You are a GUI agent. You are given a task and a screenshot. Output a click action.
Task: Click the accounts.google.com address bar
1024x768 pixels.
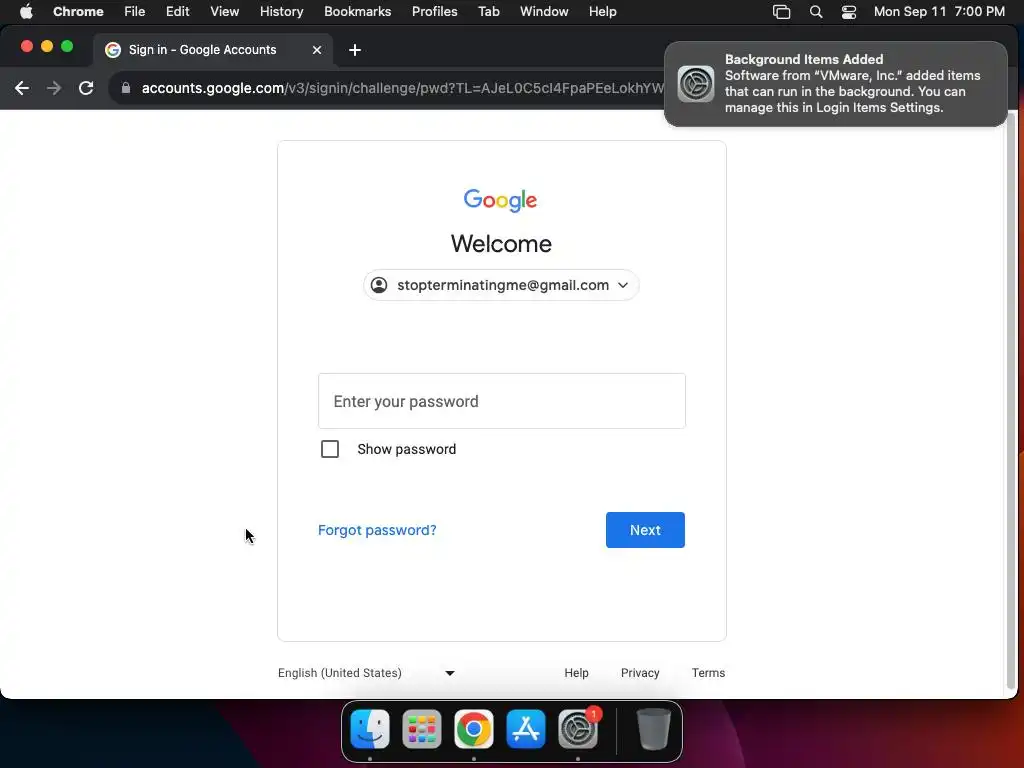(x=402, y=88)
